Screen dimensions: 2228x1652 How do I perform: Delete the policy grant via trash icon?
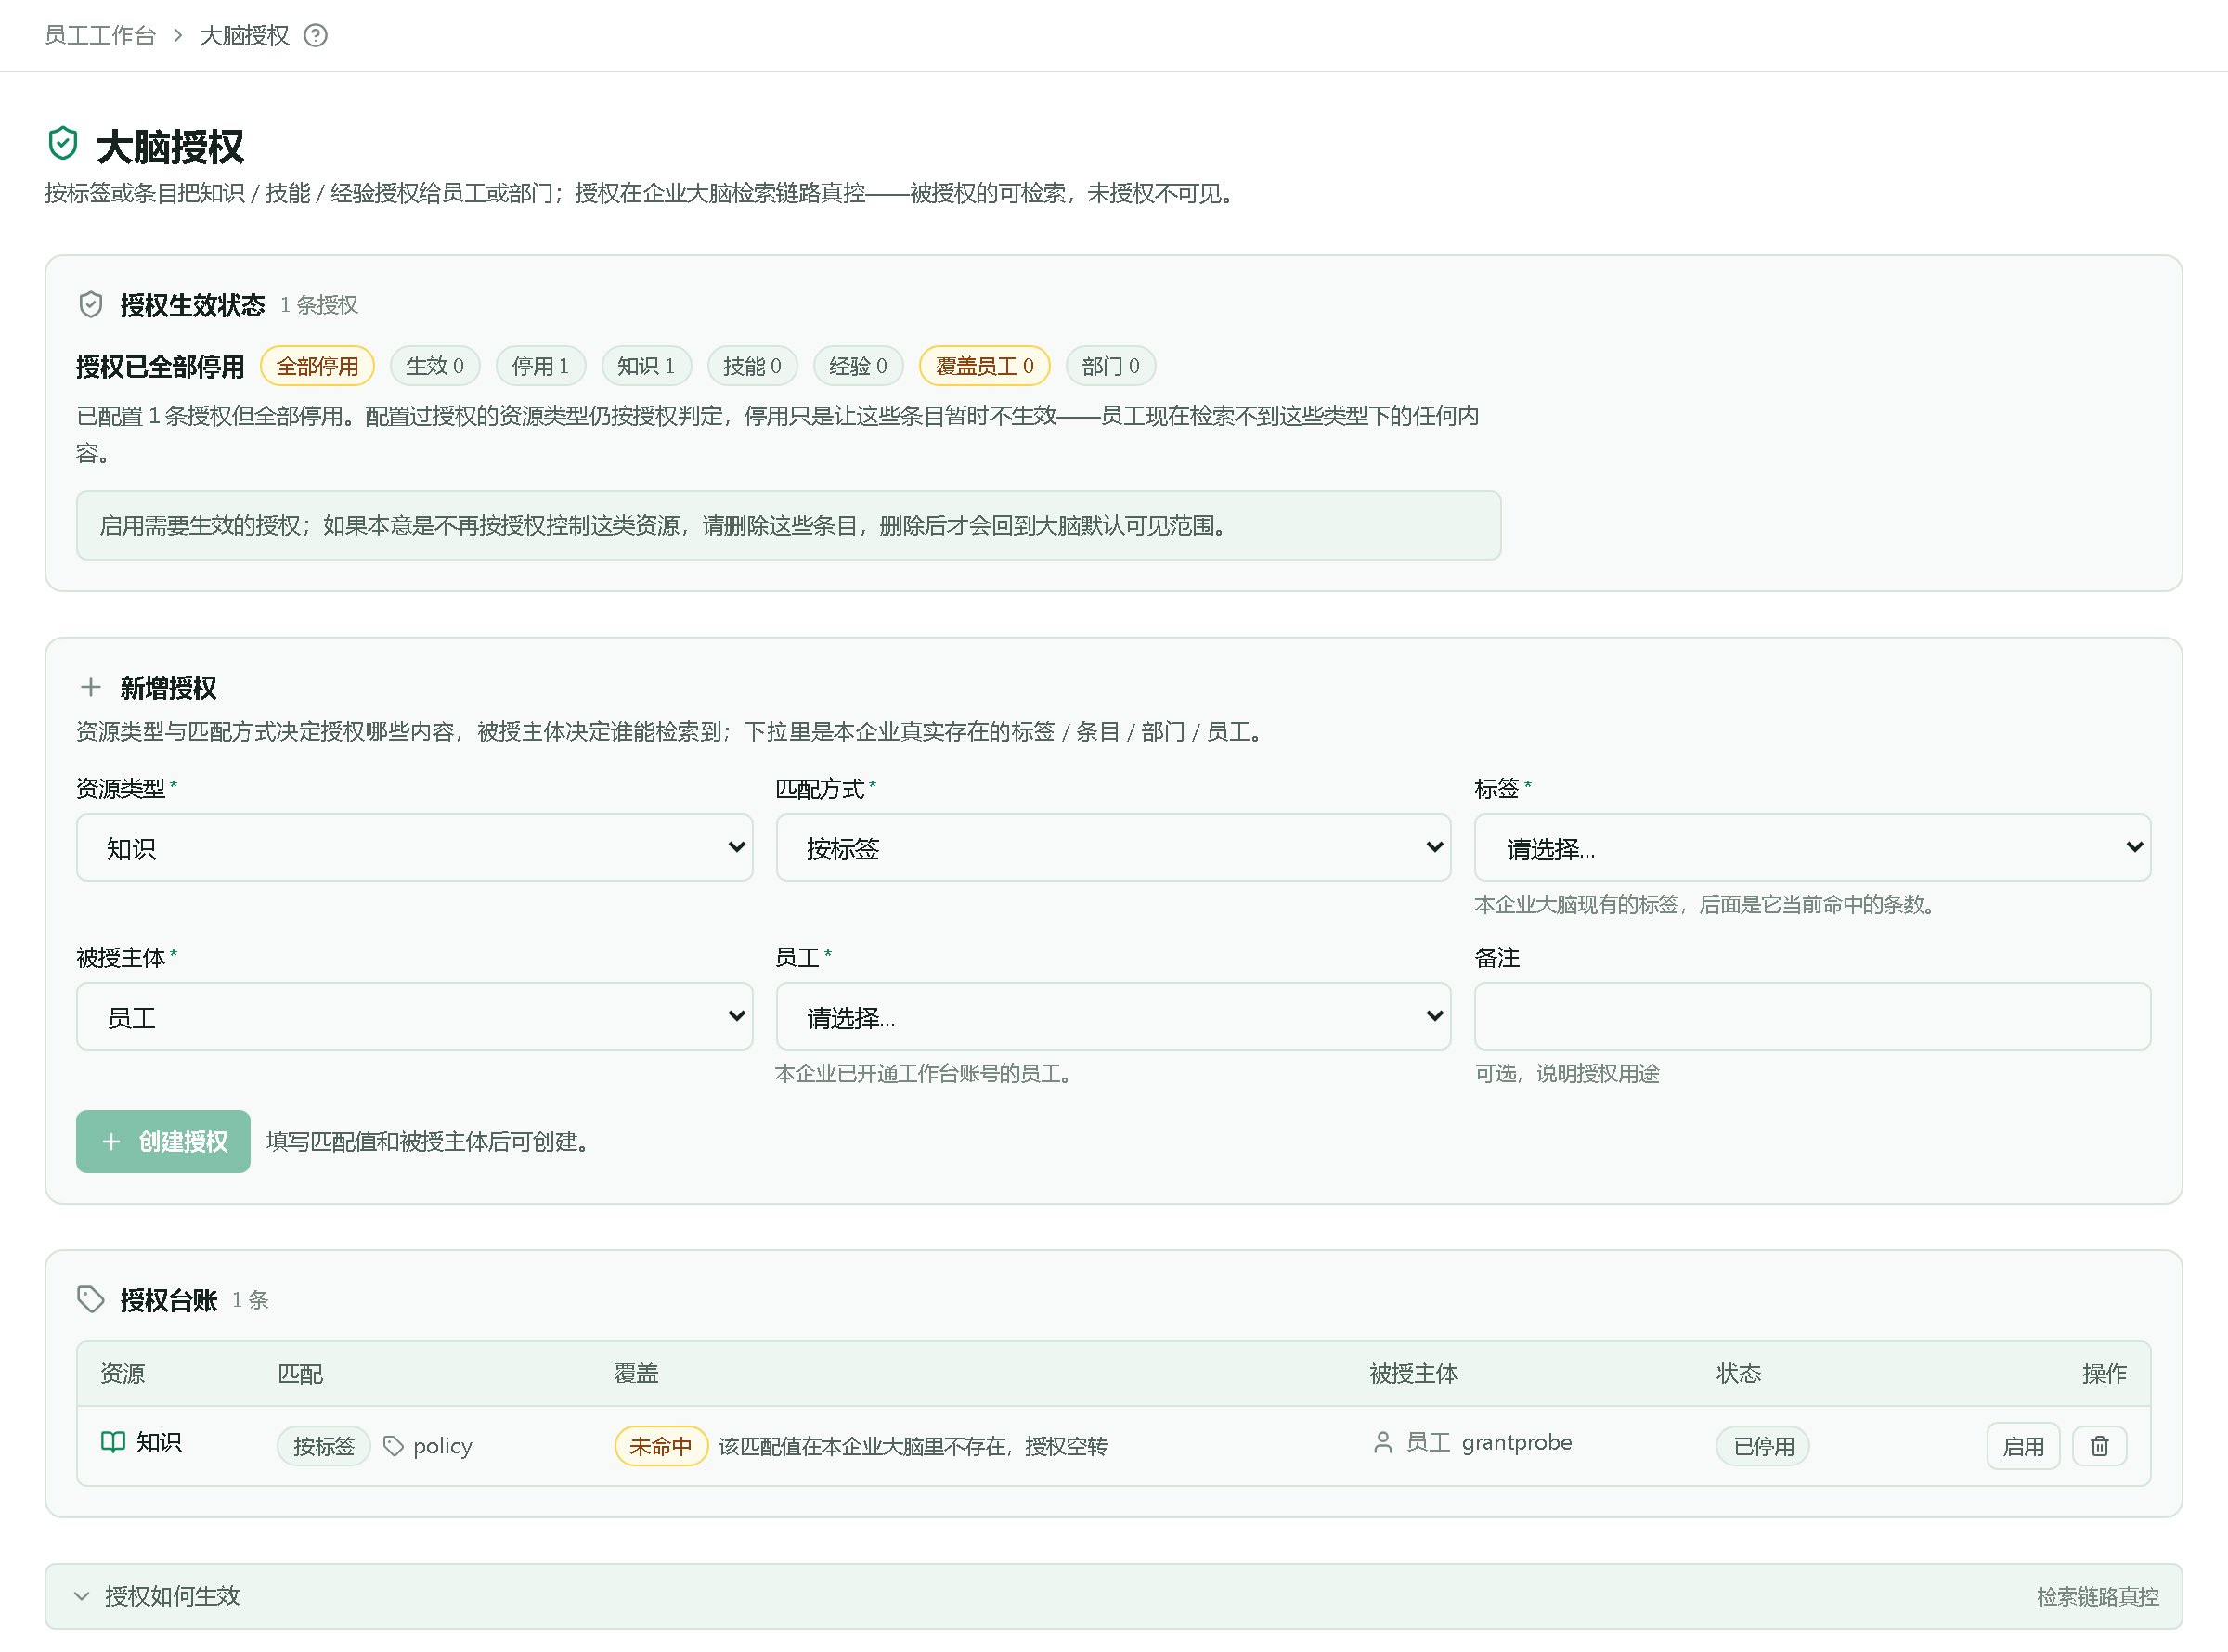point(2100,1446)
